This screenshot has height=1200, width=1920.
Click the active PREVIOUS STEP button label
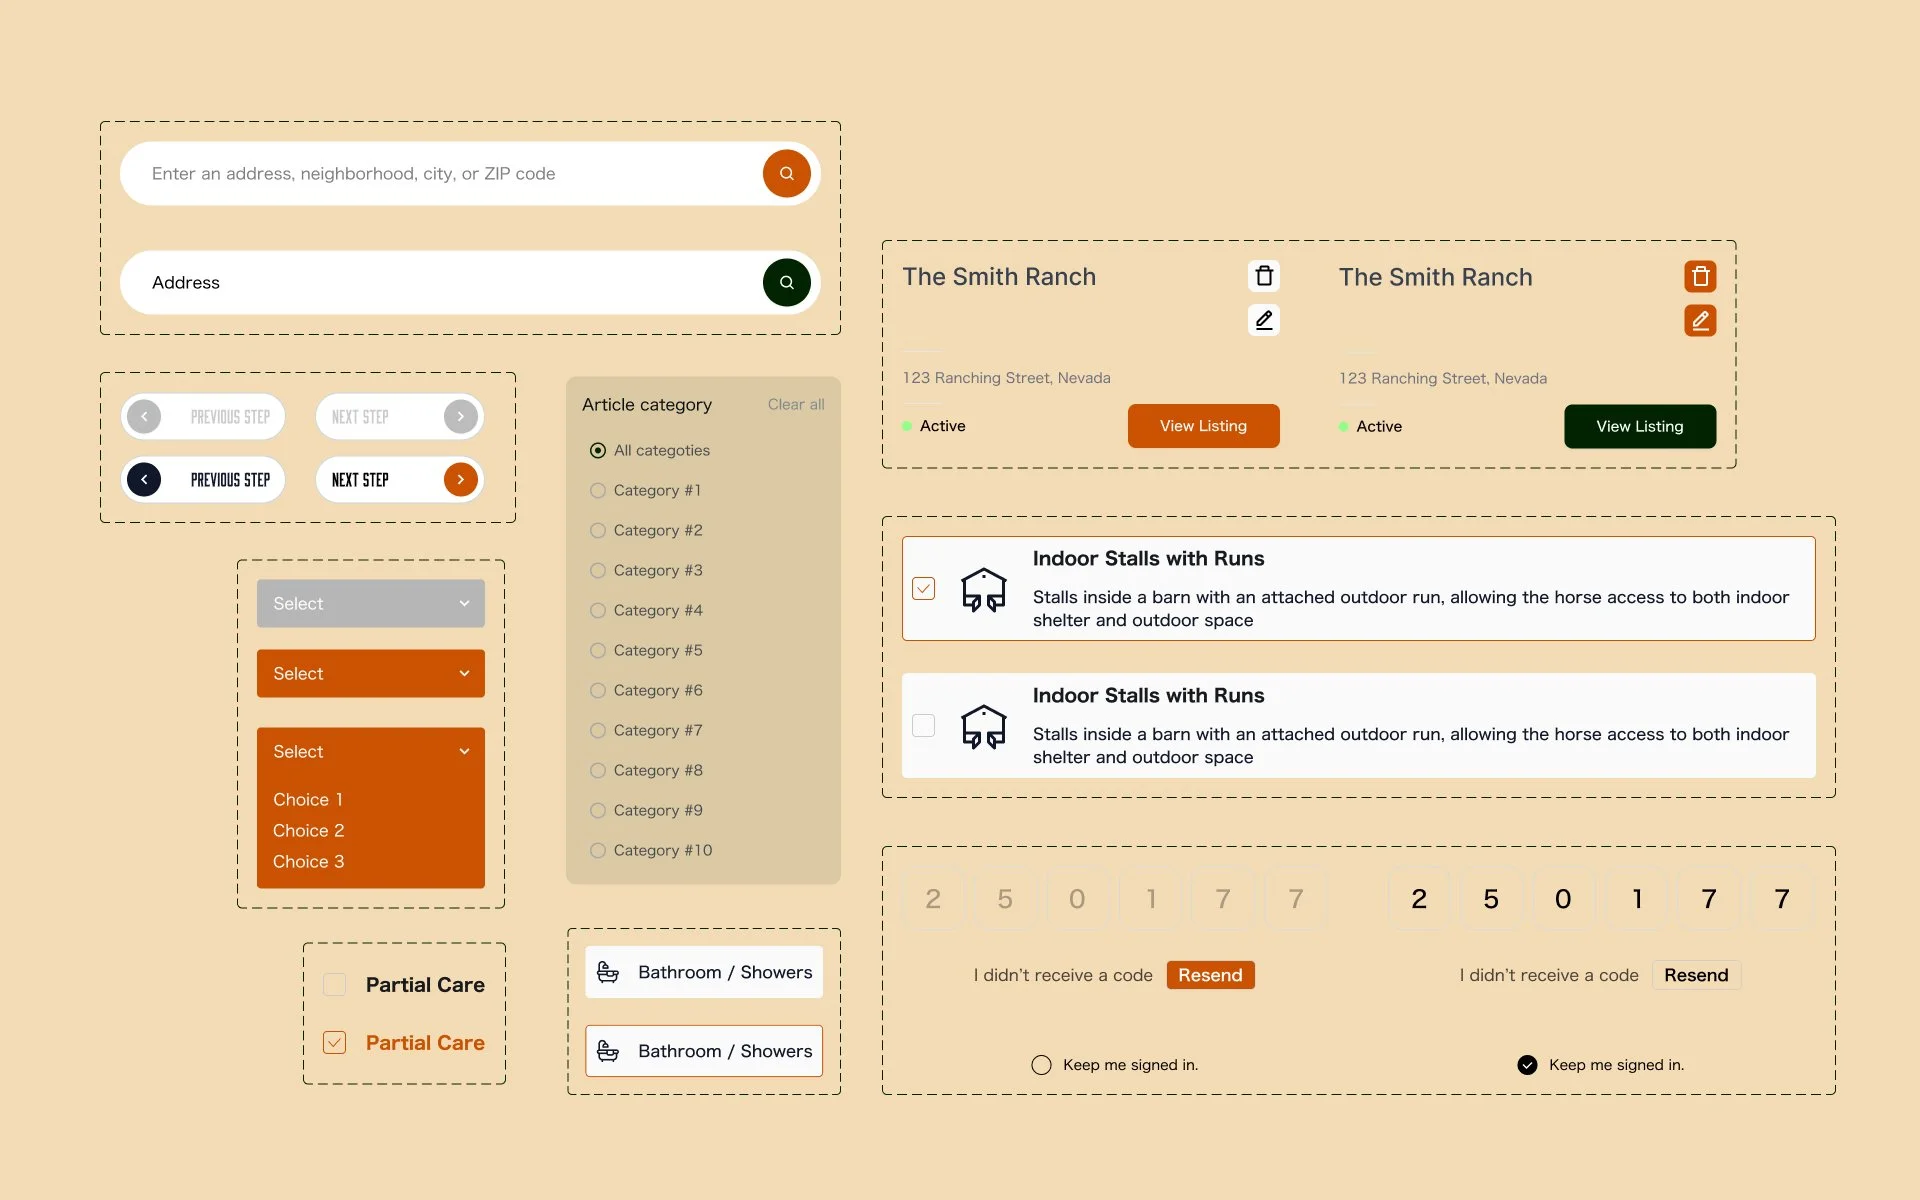coord(230,480)
